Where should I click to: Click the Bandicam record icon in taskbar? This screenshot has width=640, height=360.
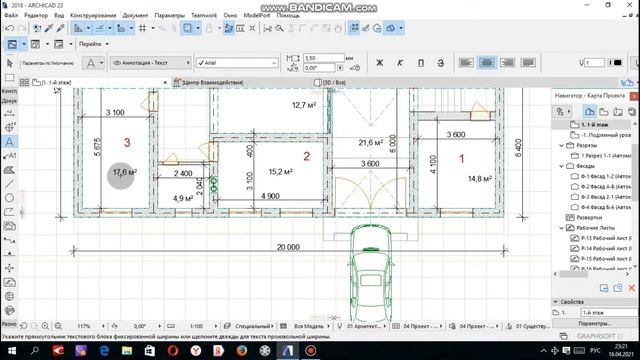[x=311, y=351]
